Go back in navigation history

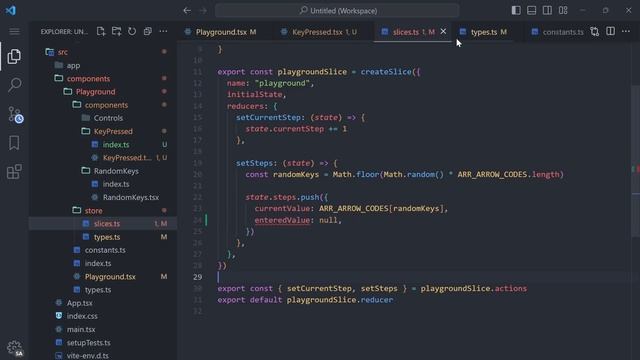[x=187, y=11]
